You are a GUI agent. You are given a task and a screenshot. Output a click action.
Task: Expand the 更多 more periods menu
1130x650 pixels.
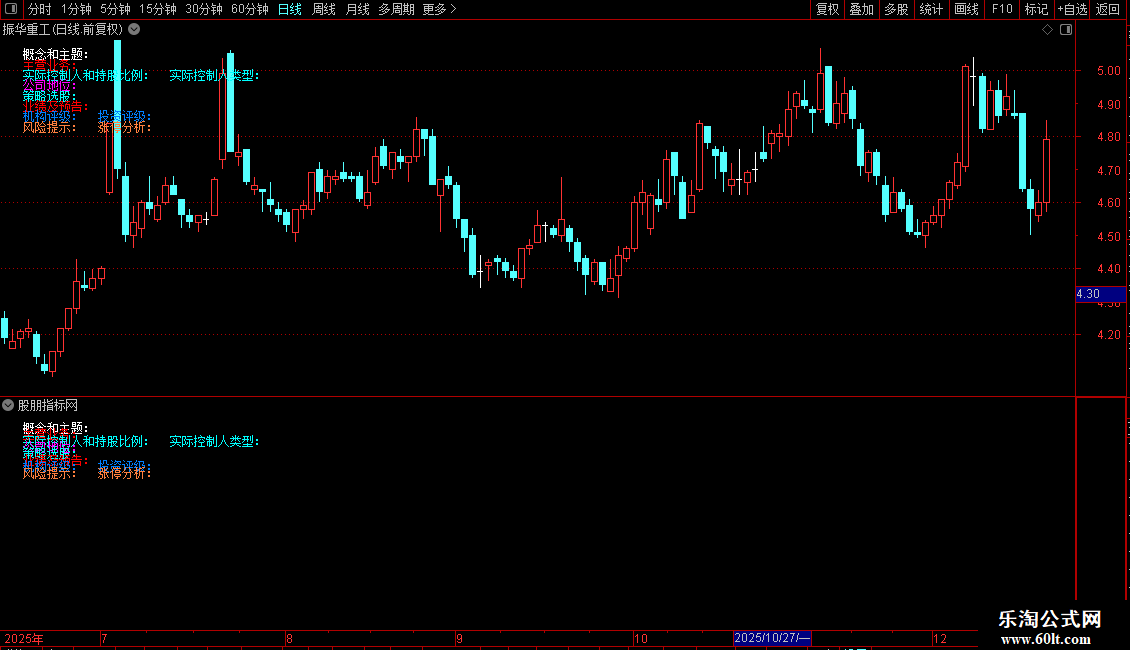pyautogui.click(x=440, y=9)
